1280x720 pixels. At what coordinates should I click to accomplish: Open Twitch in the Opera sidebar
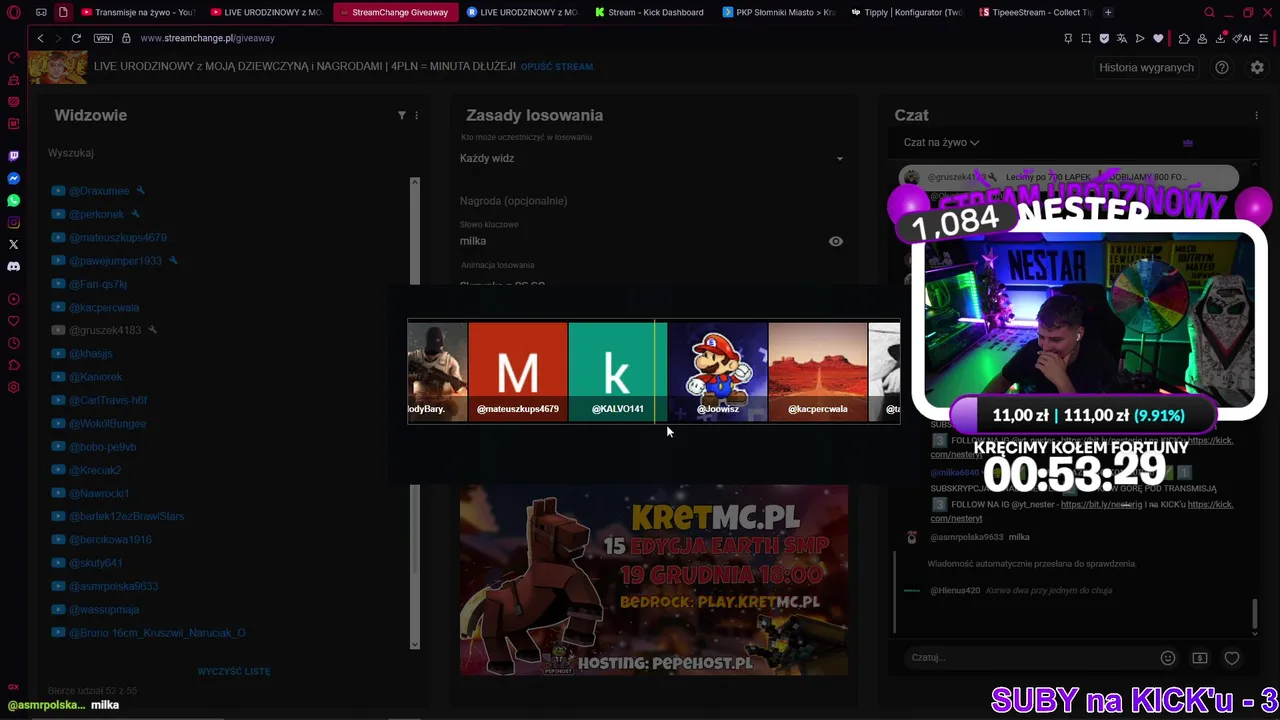click(14, 156)
